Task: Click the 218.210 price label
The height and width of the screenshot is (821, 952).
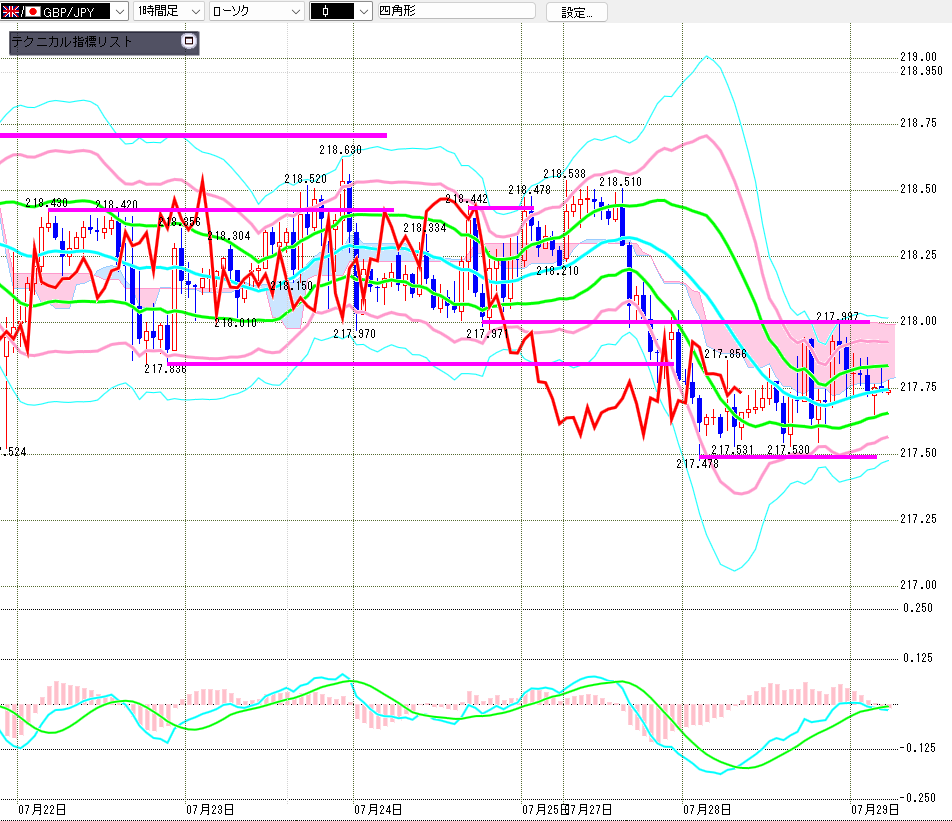Action: (x=557, y=271)
